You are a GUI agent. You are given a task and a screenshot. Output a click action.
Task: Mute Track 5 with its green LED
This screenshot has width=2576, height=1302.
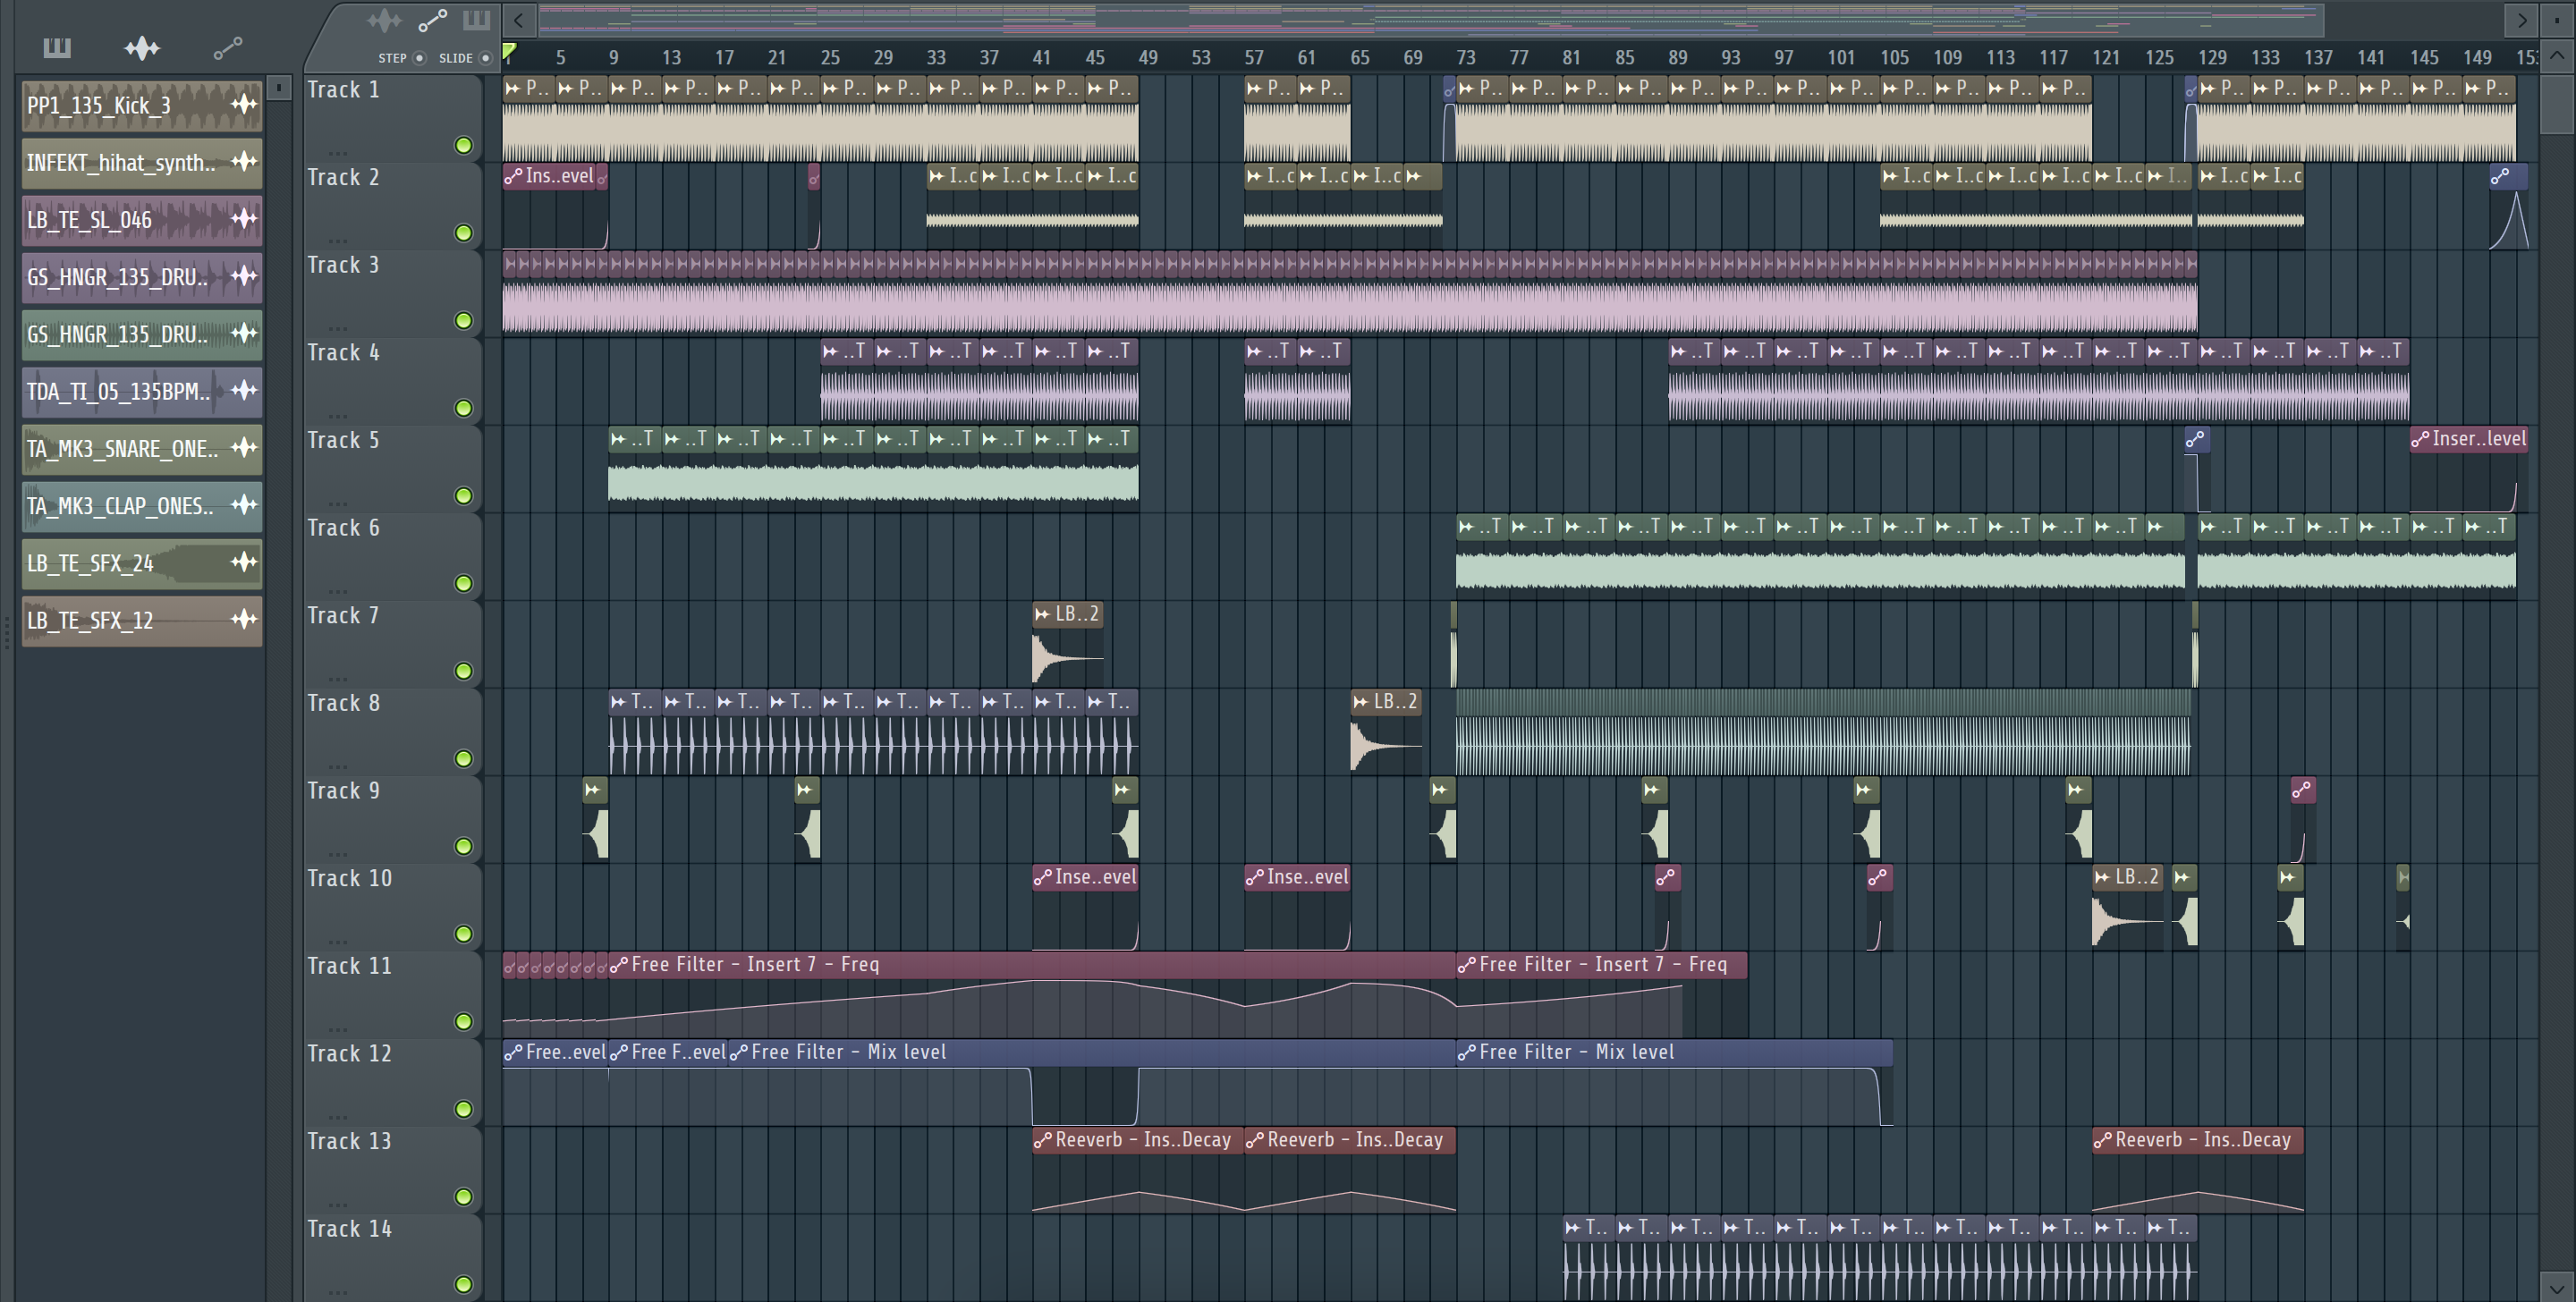coord(463,496)
